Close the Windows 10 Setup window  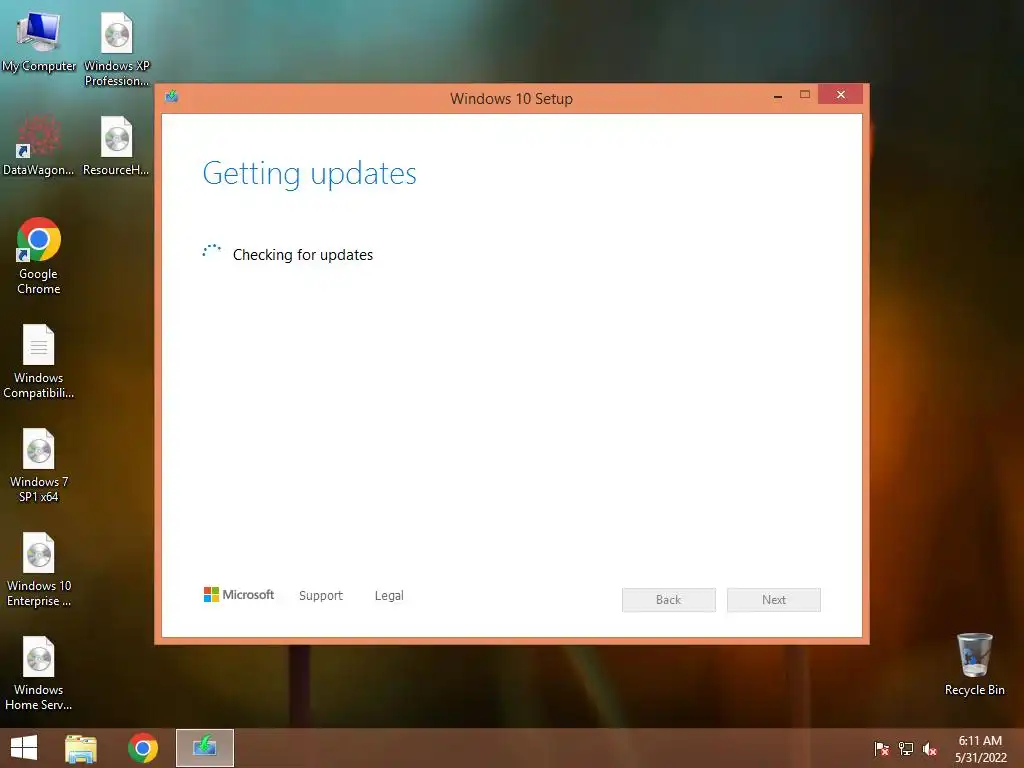(840, 95)
